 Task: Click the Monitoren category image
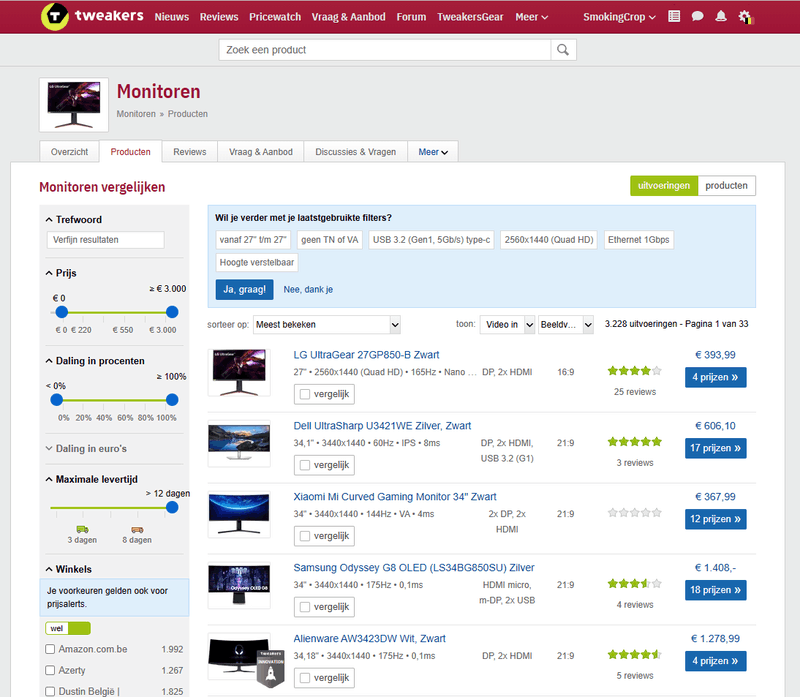(x=74, y=105)
